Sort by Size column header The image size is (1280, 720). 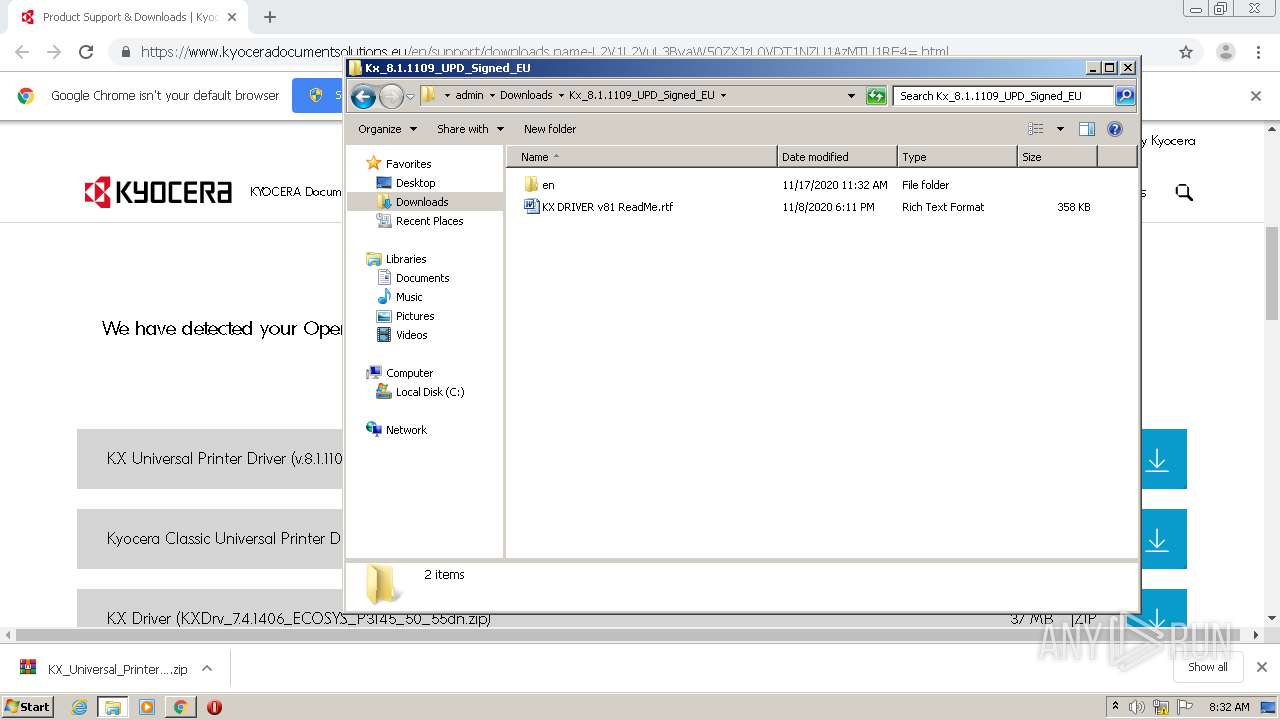1057,157
